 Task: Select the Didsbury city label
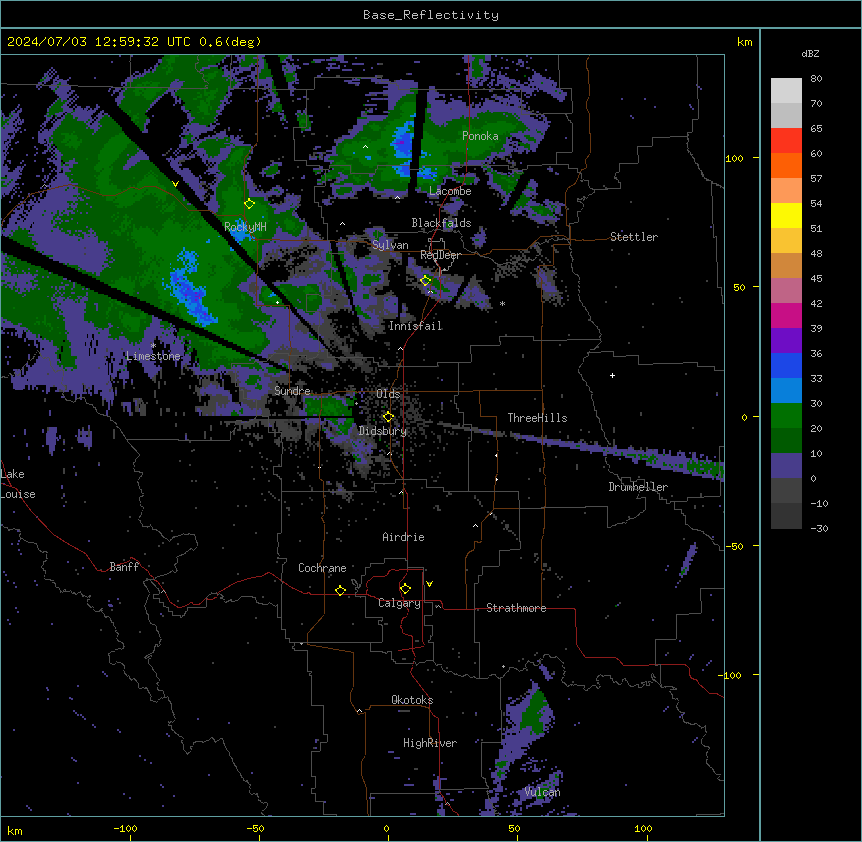[x=383, y=431]
